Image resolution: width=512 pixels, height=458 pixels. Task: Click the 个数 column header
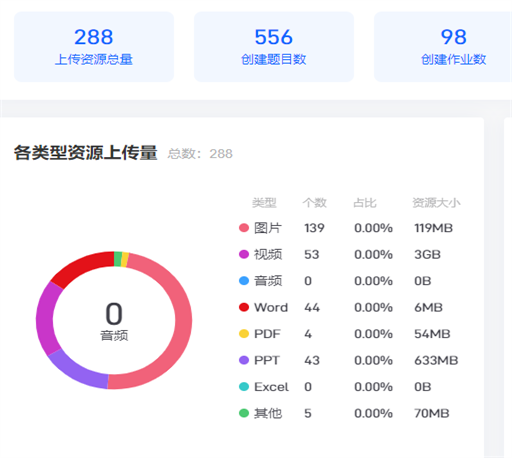pos(314,203)
